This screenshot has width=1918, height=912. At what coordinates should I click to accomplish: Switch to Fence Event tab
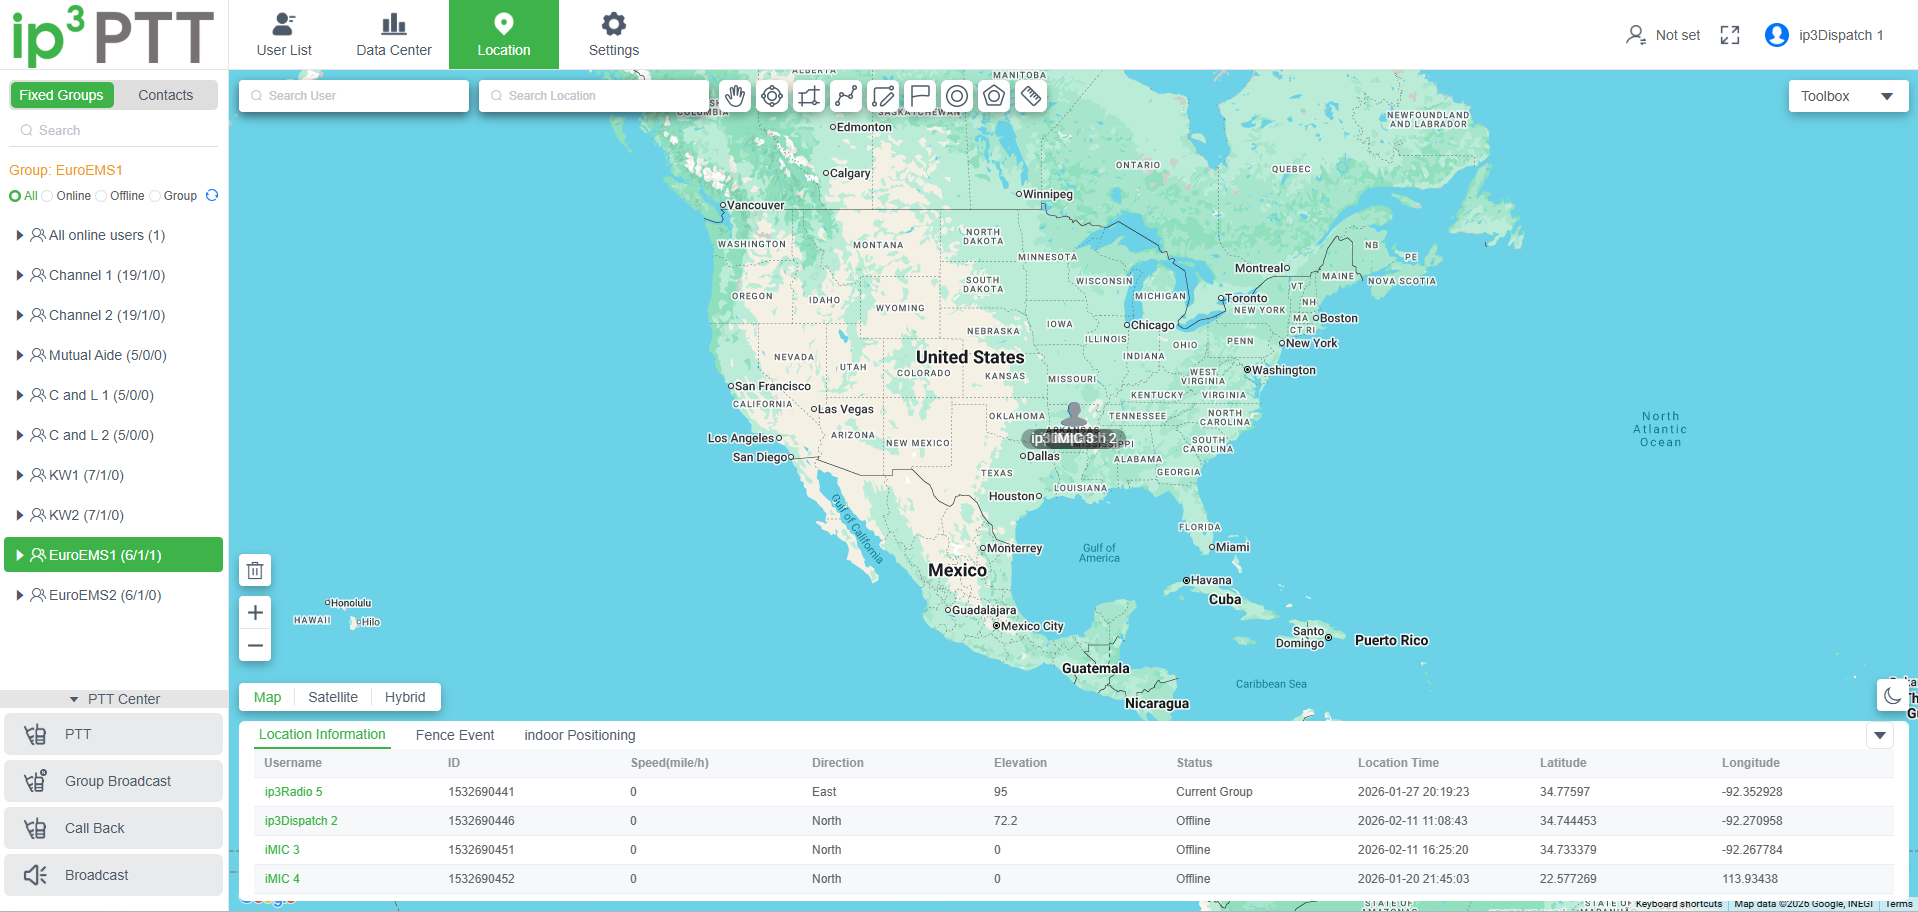point(455,735)
